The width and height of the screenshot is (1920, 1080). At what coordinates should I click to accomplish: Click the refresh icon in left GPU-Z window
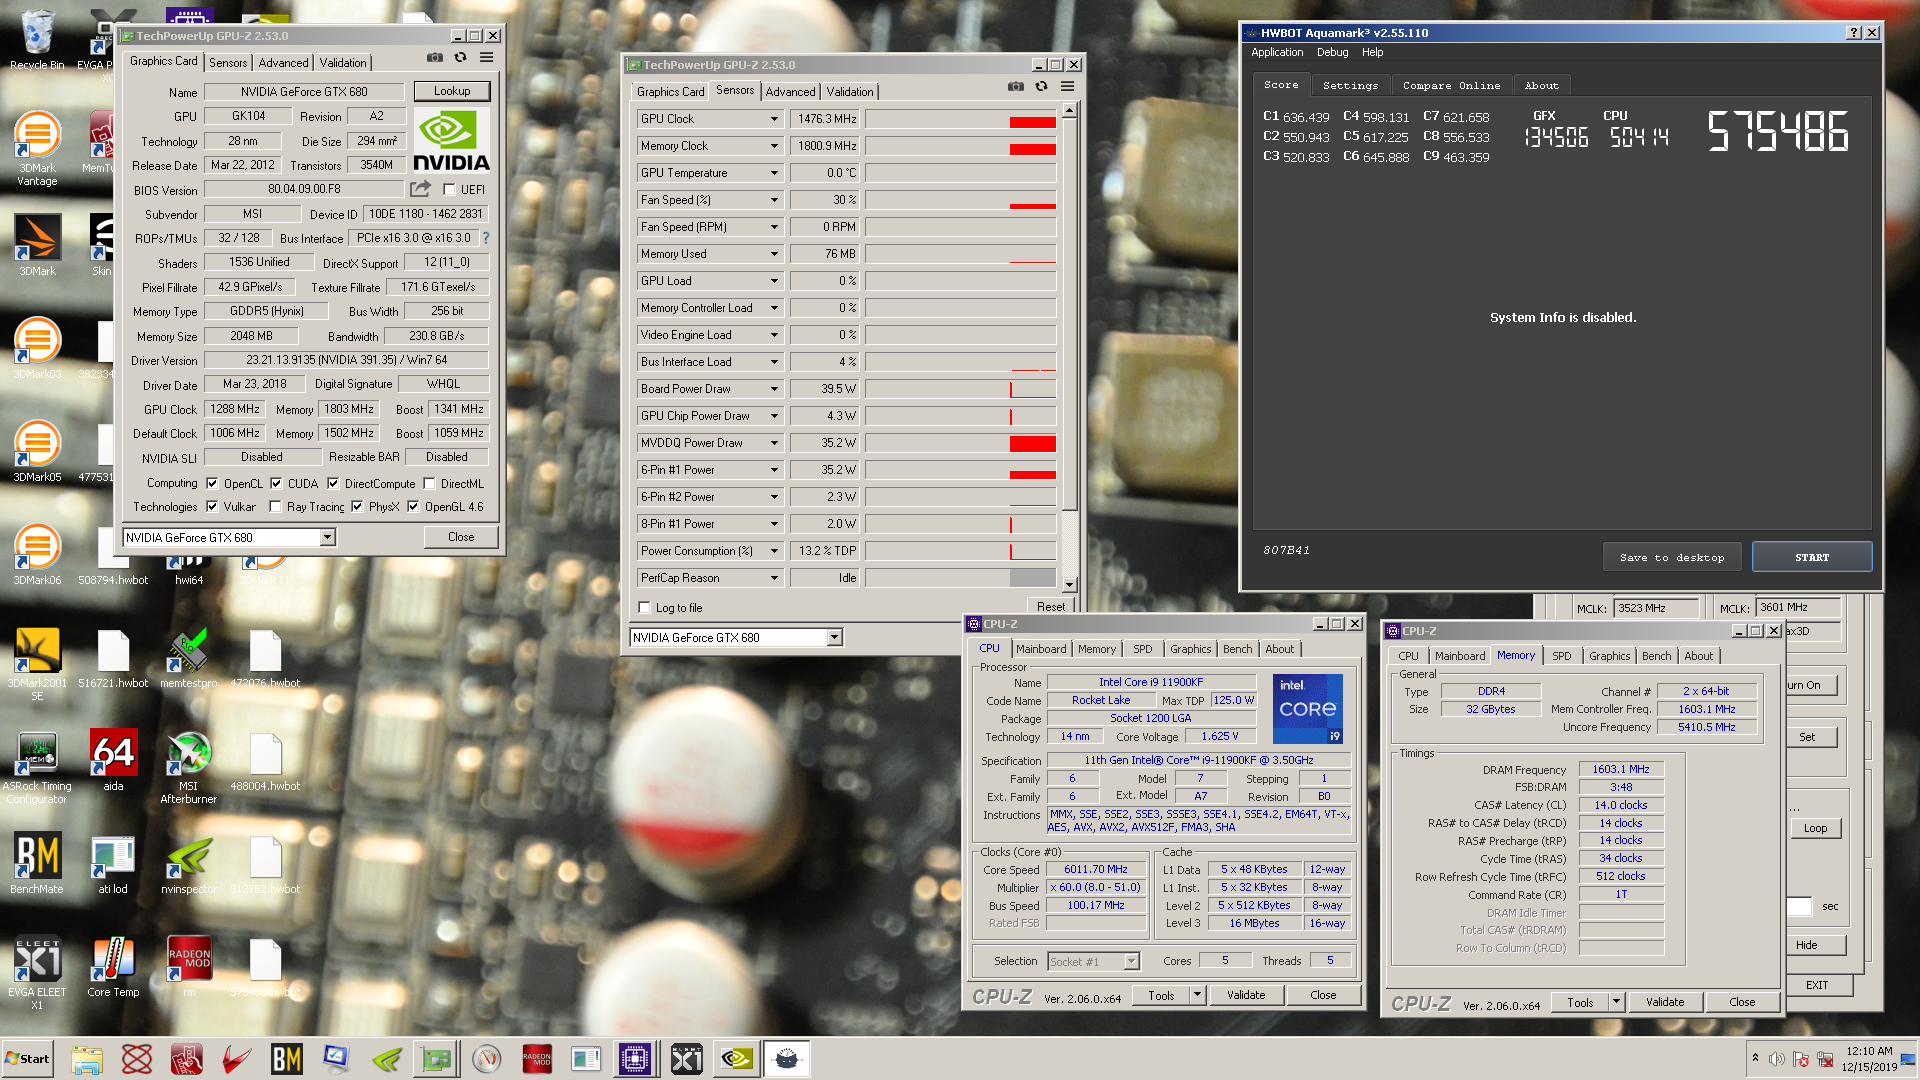click(x=461, y=58)
